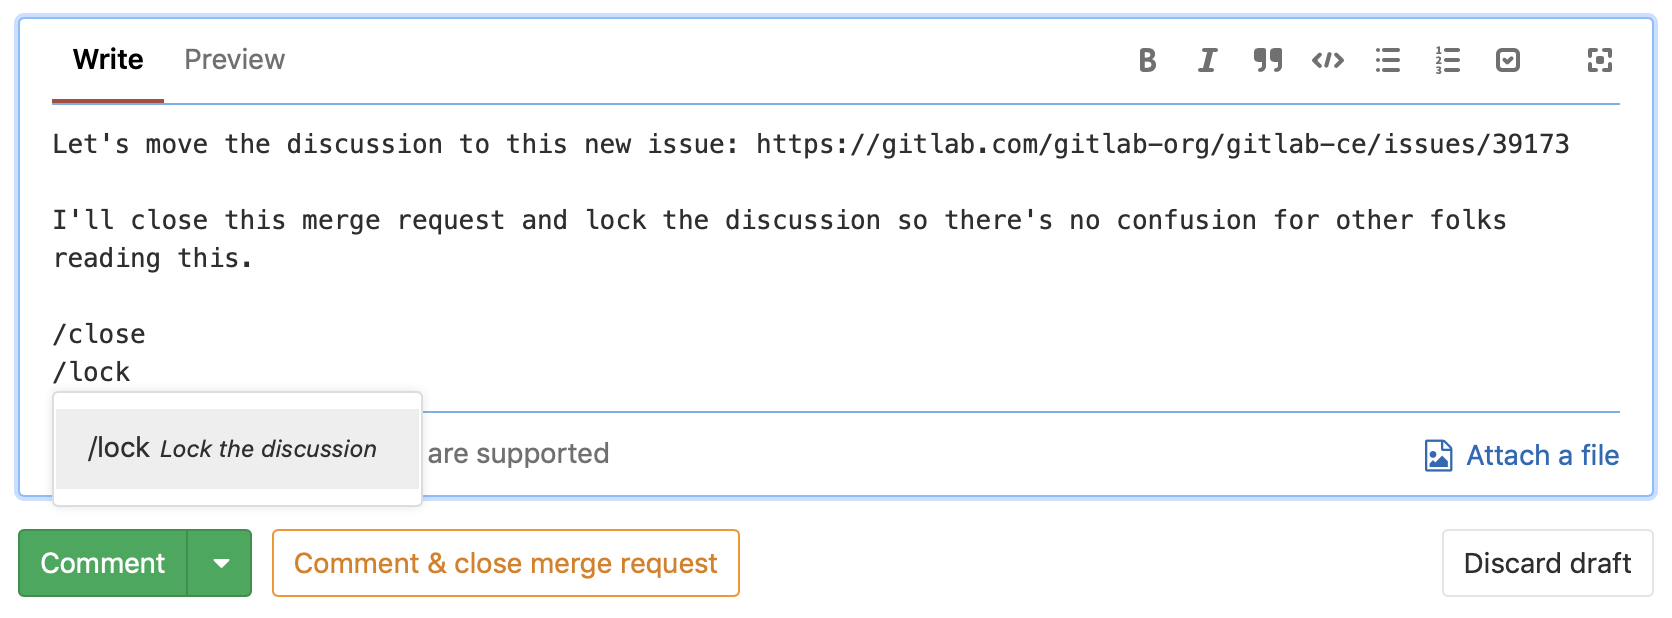
Task: Click the image icon next to Attach a file
Action: (1437, 455)
